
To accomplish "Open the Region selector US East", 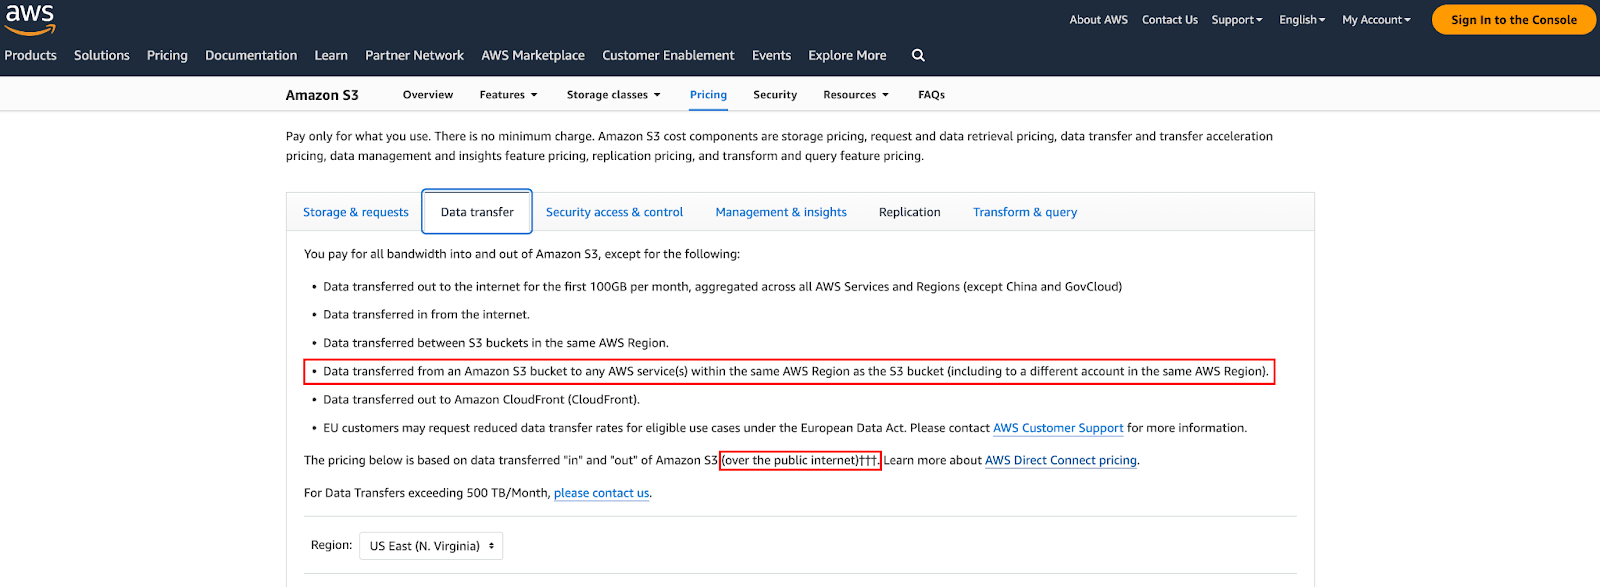I will point(431,546).
